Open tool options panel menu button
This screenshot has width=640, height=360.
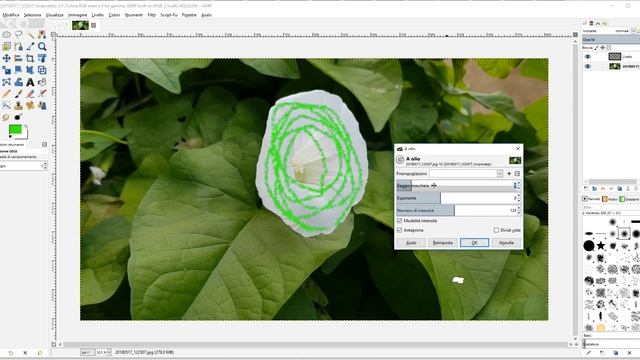tap(44, 144)
